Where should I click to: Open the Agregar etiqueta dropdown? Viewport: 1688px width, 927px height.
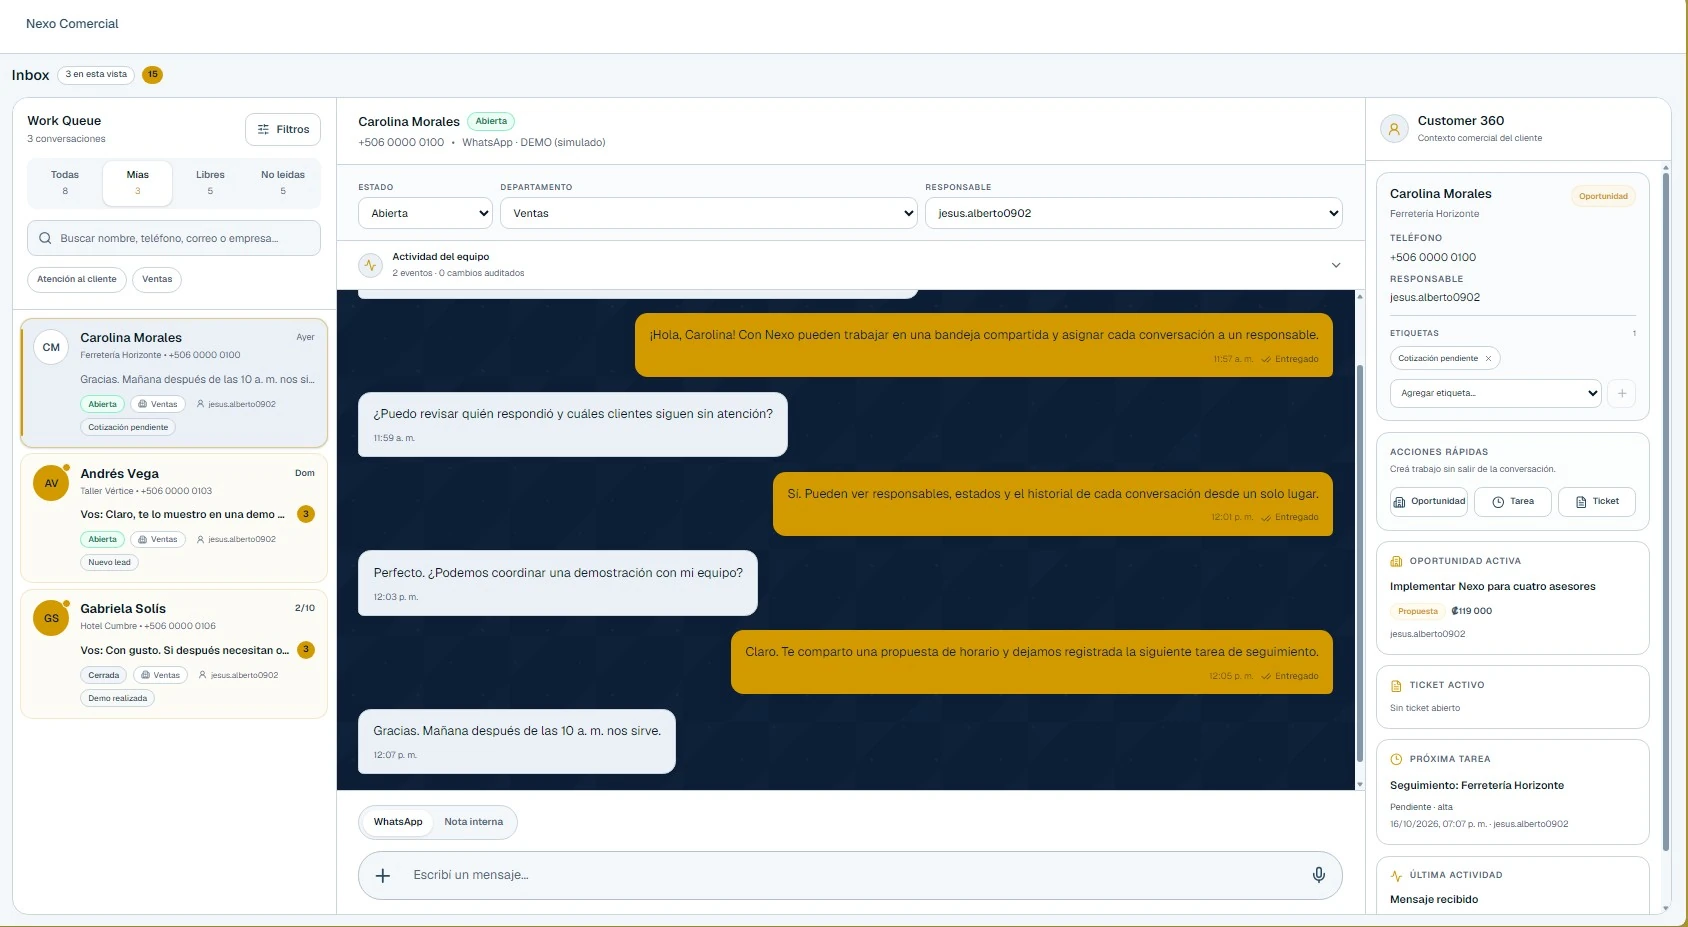point(1496,393)
